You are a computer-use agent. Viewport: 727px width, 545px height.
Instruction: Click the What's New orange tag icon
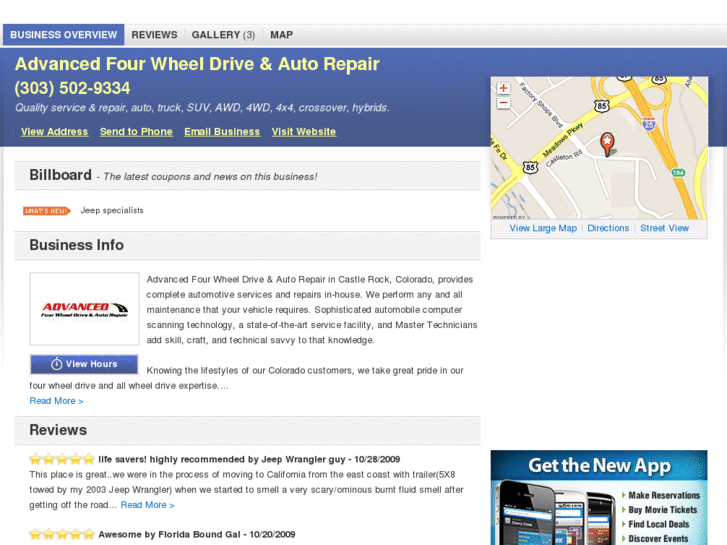coord(47,211)
